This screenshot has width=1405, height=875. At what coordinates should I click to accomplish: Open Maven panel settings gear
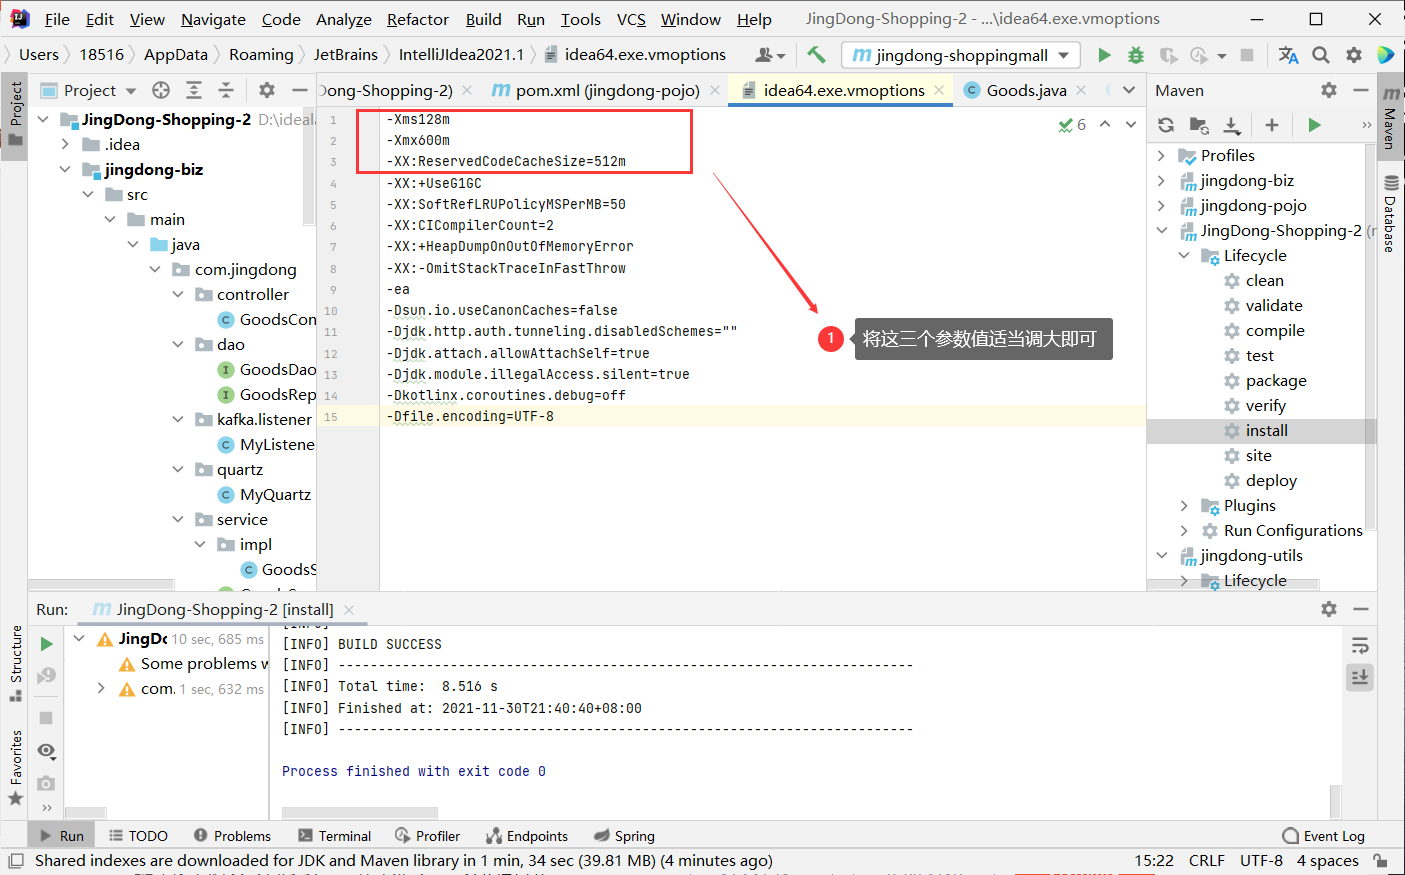(x=1329, y=90)
